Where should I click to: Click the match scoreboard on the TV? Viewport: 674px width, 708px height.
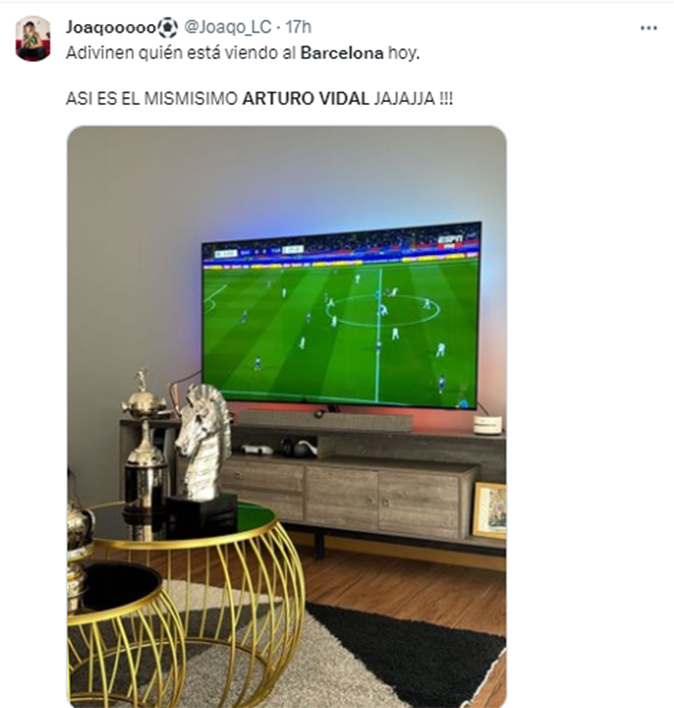point(258,252)
